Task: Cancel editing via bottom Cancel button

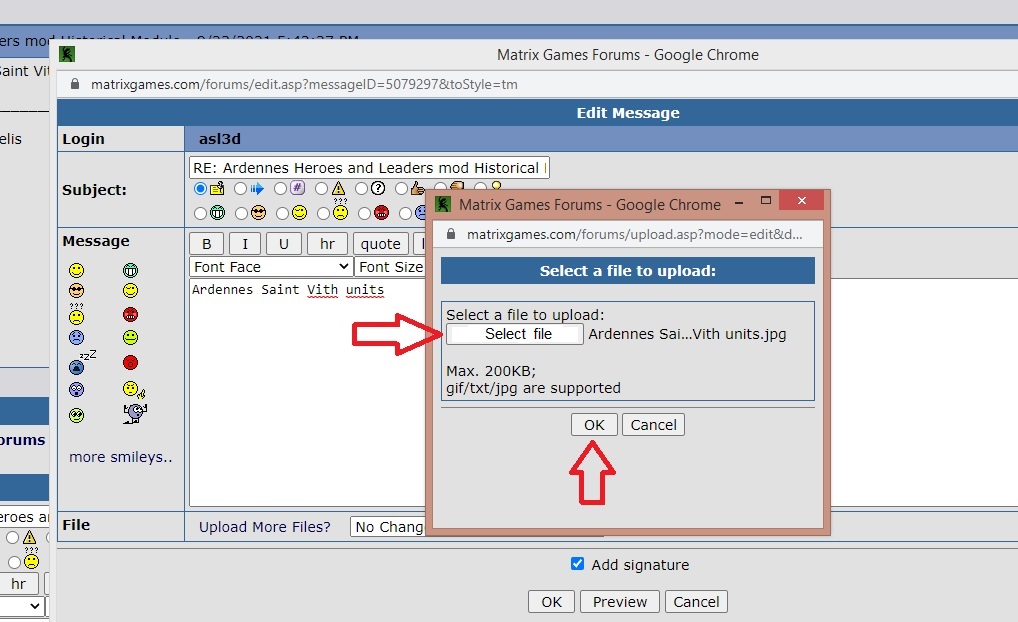Action: [696, 602]
